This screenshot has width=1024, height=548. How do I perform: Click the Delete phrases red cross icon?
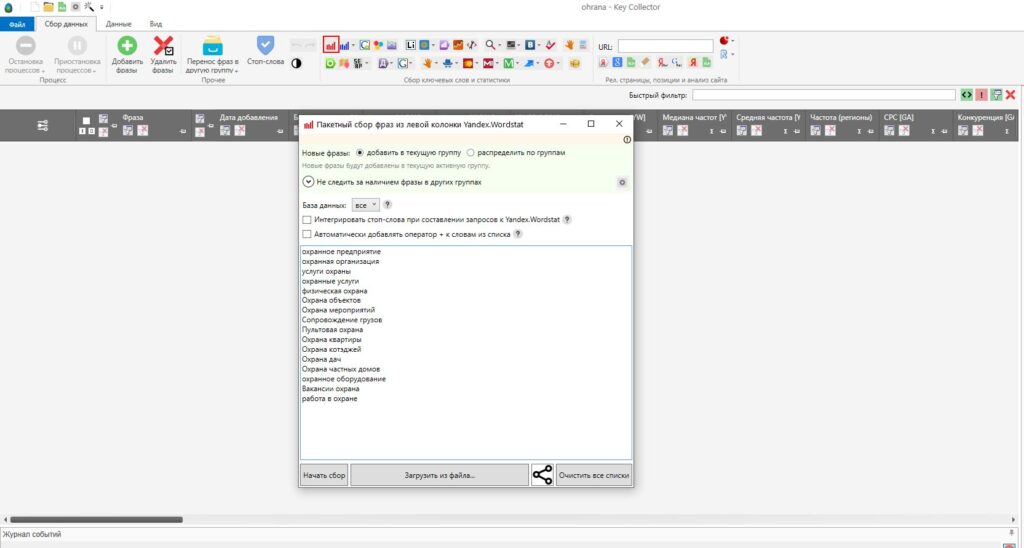[x=163, y=46]
